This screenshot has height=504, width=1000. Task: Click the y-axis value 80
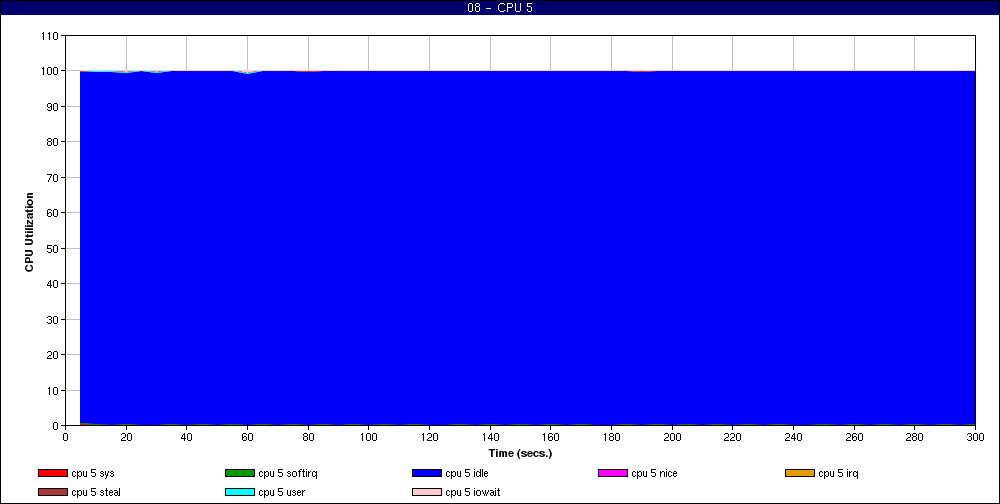point(52,142)
